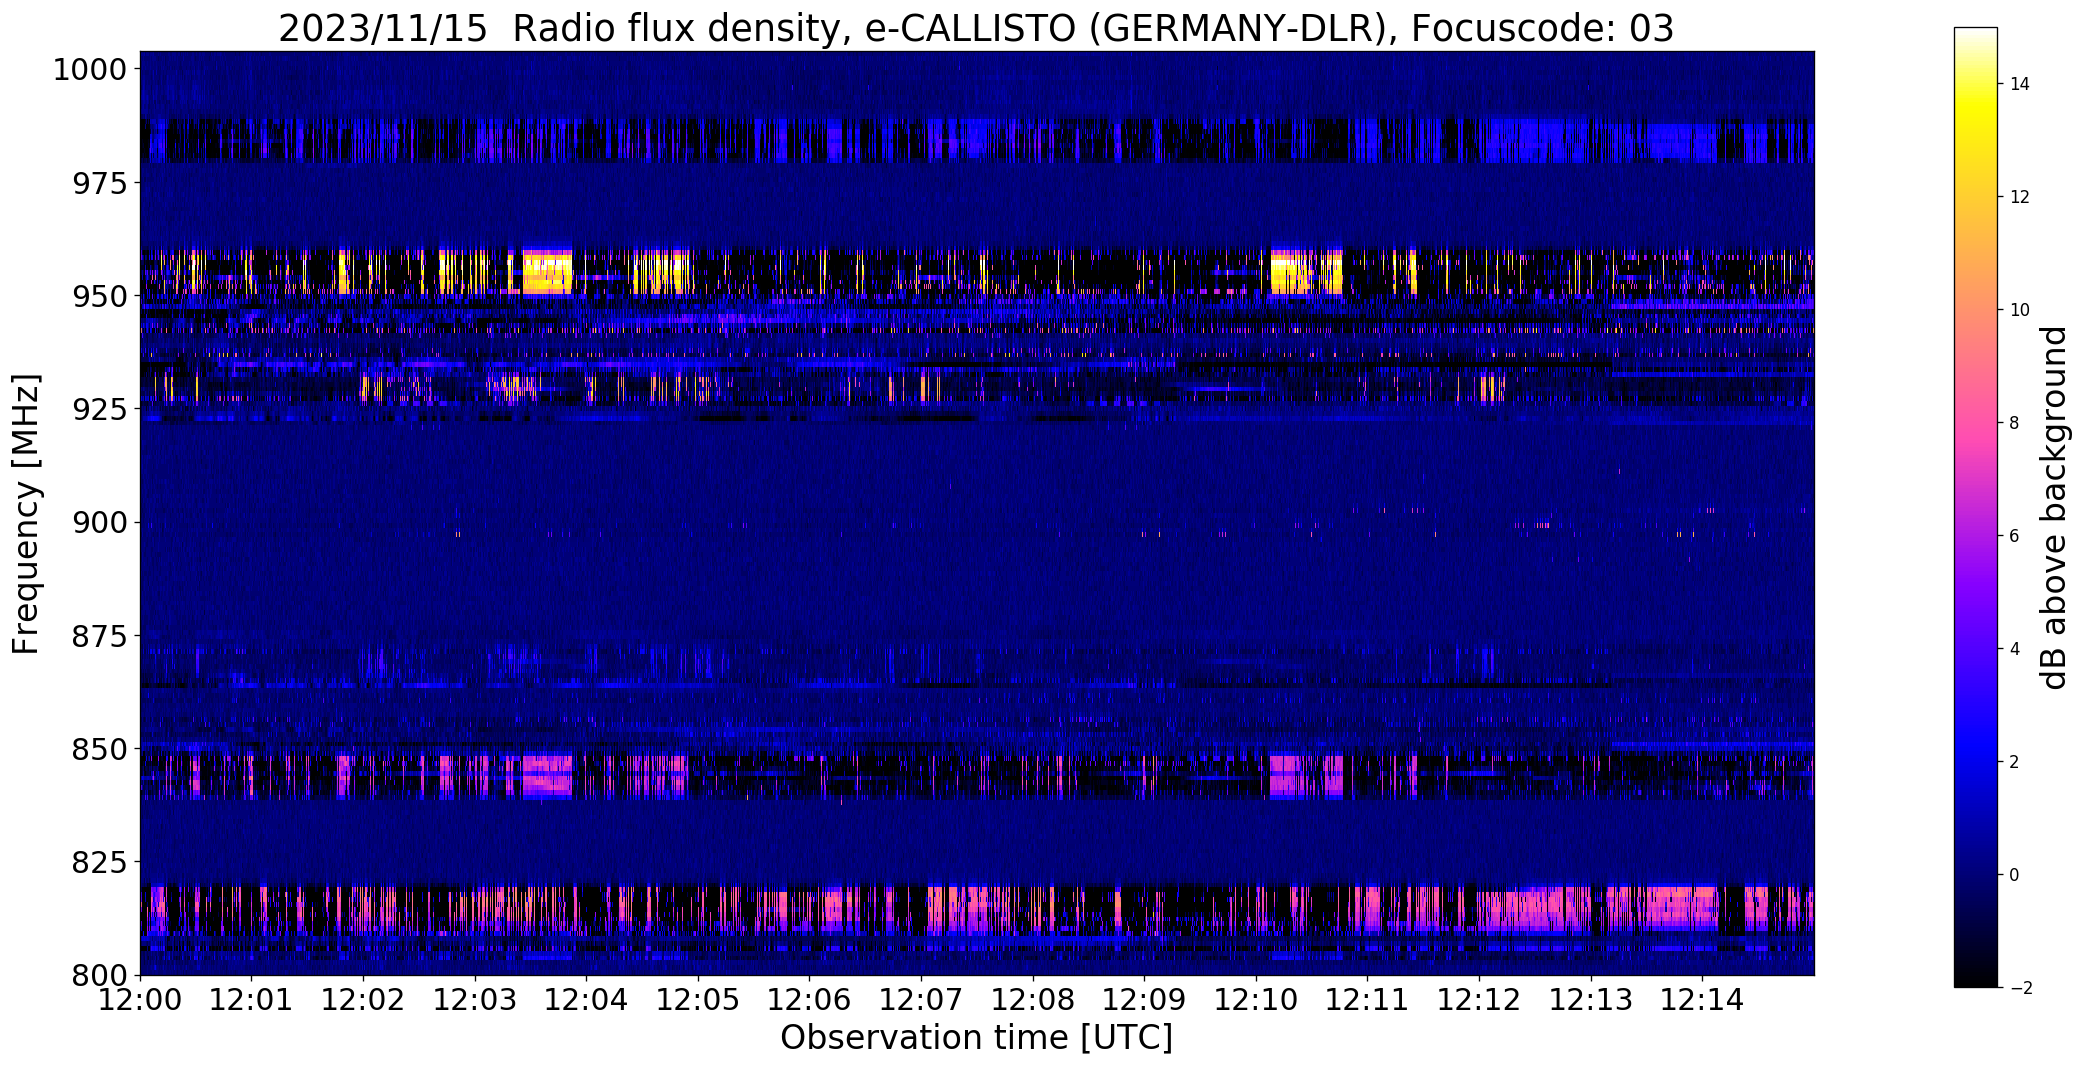Click the 12:02 time tick label
The width and height of the screenshot is (2085, 1067).
tap(363, 1000)
